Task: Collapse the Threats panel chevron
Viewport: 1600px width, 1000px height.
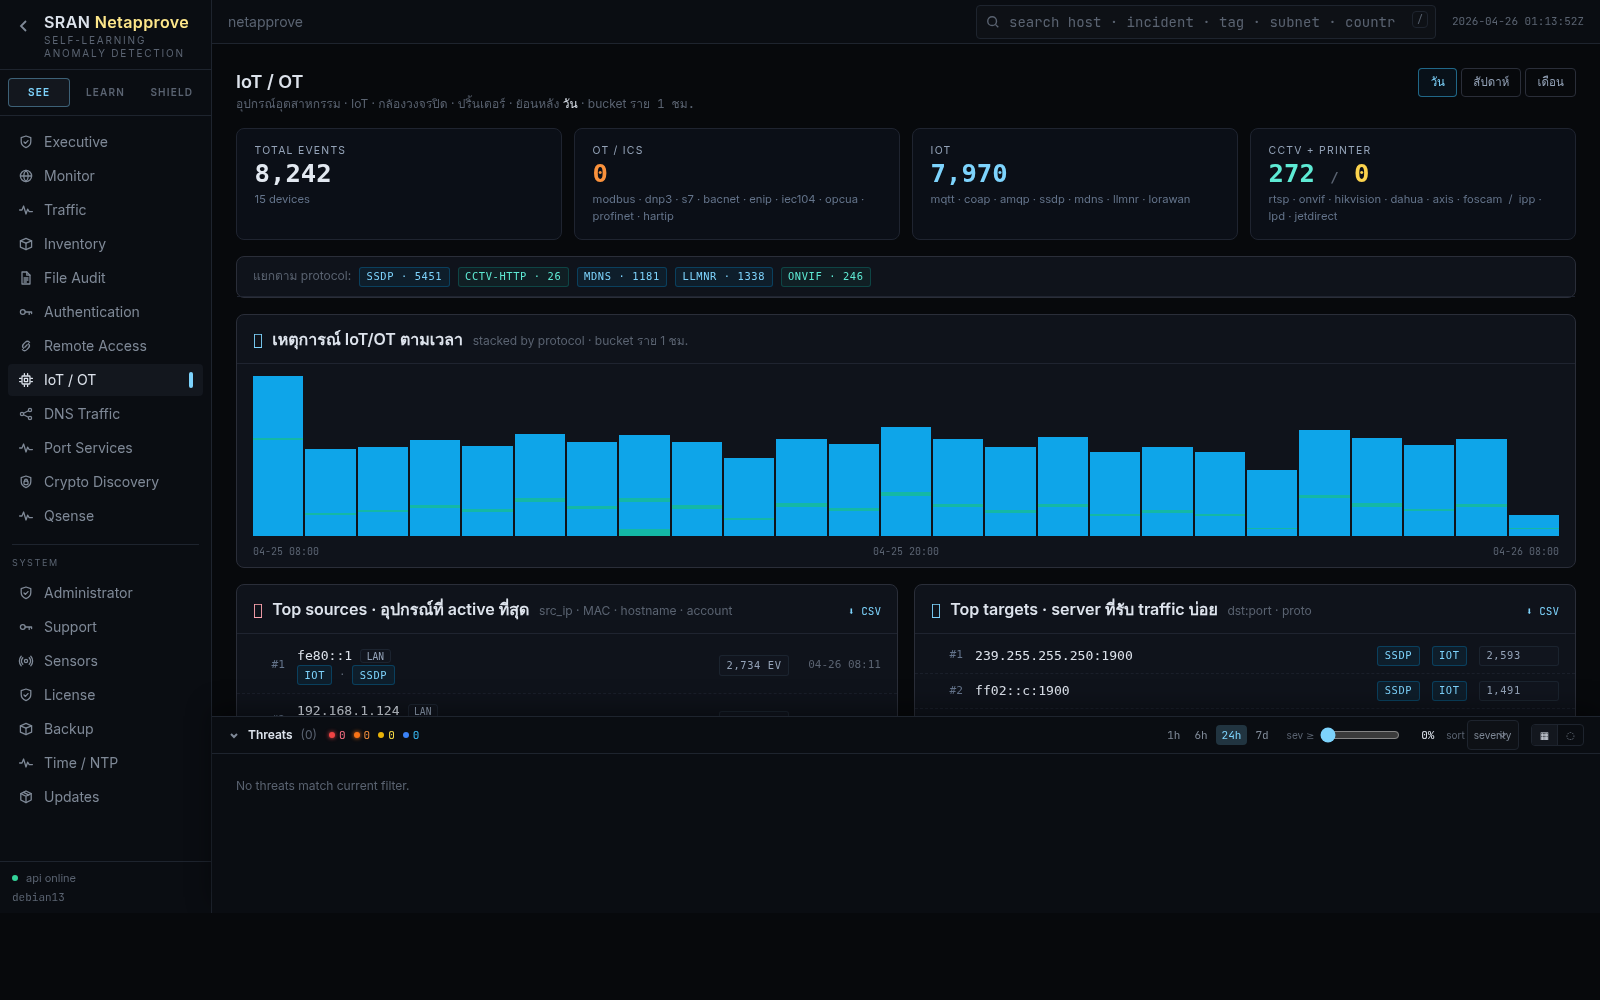Action: coord(234,736)
